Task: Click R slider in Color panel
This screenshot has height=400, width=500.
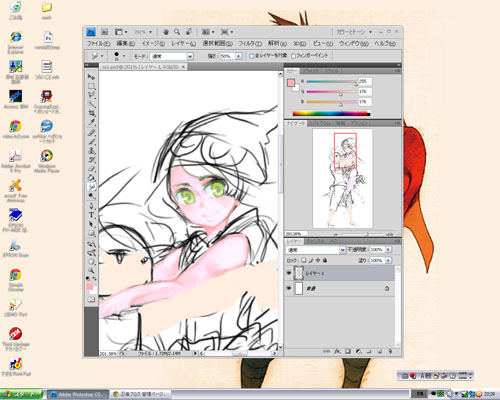Action: tap(331, 82)
